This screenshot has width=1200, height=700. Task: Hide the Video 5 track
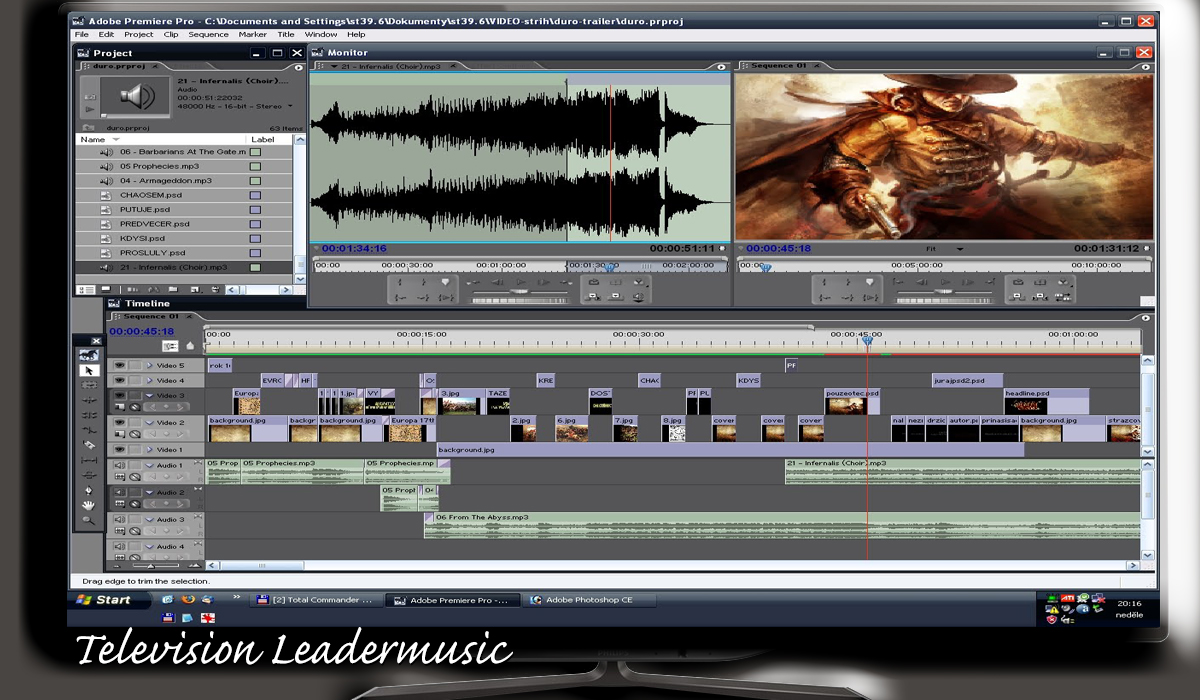point(120,366)
